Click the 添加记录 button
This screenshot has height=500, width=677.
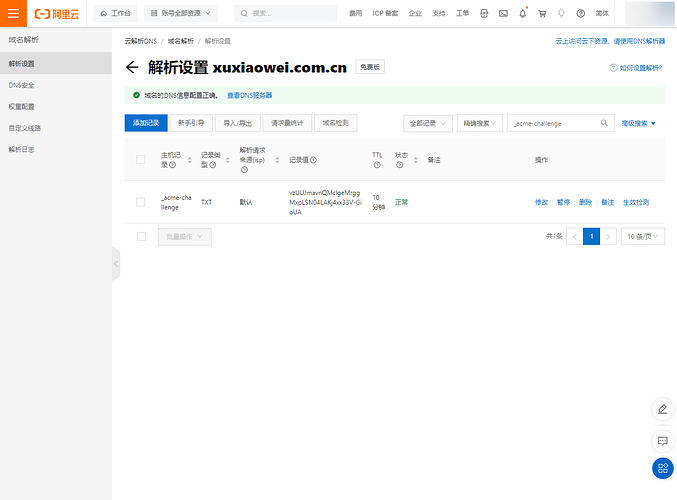click(146, 123)
